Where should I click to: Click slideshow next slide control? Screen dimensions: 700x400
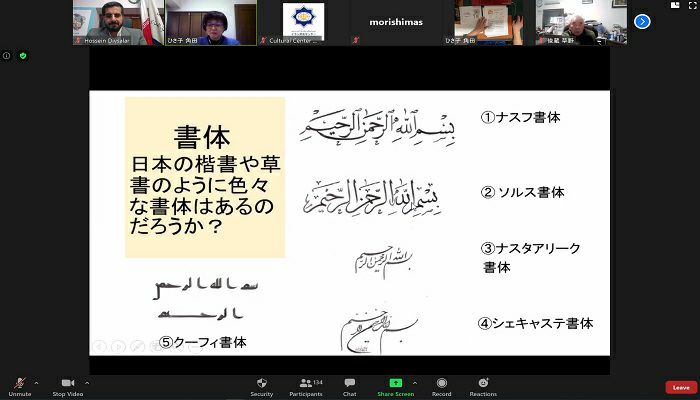pyautogui.click(x=117, y=347)
